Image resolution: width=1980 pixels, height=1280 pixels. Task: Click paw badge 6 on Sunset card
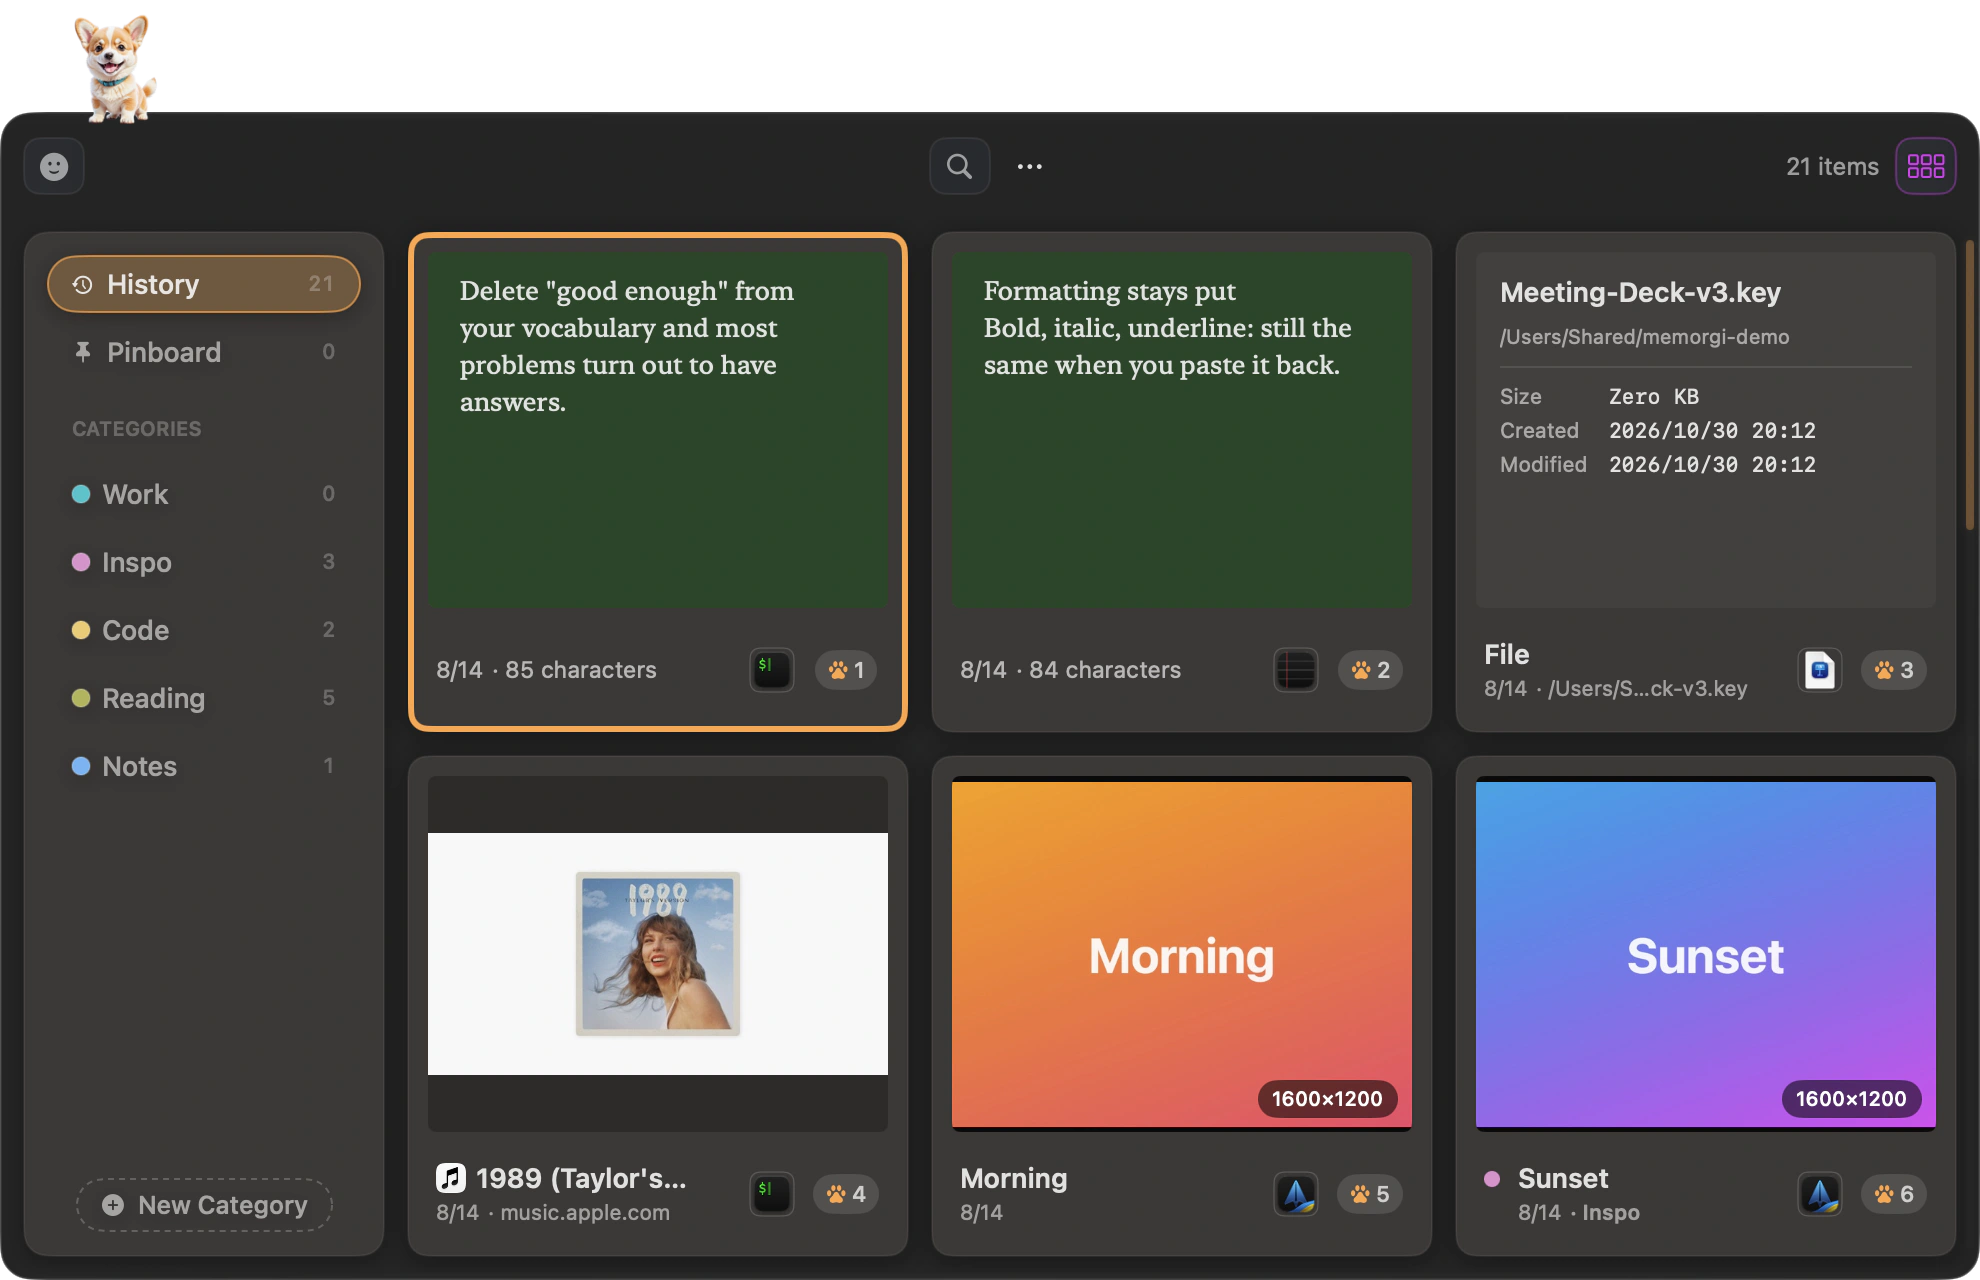(x=1894, y=1194)
